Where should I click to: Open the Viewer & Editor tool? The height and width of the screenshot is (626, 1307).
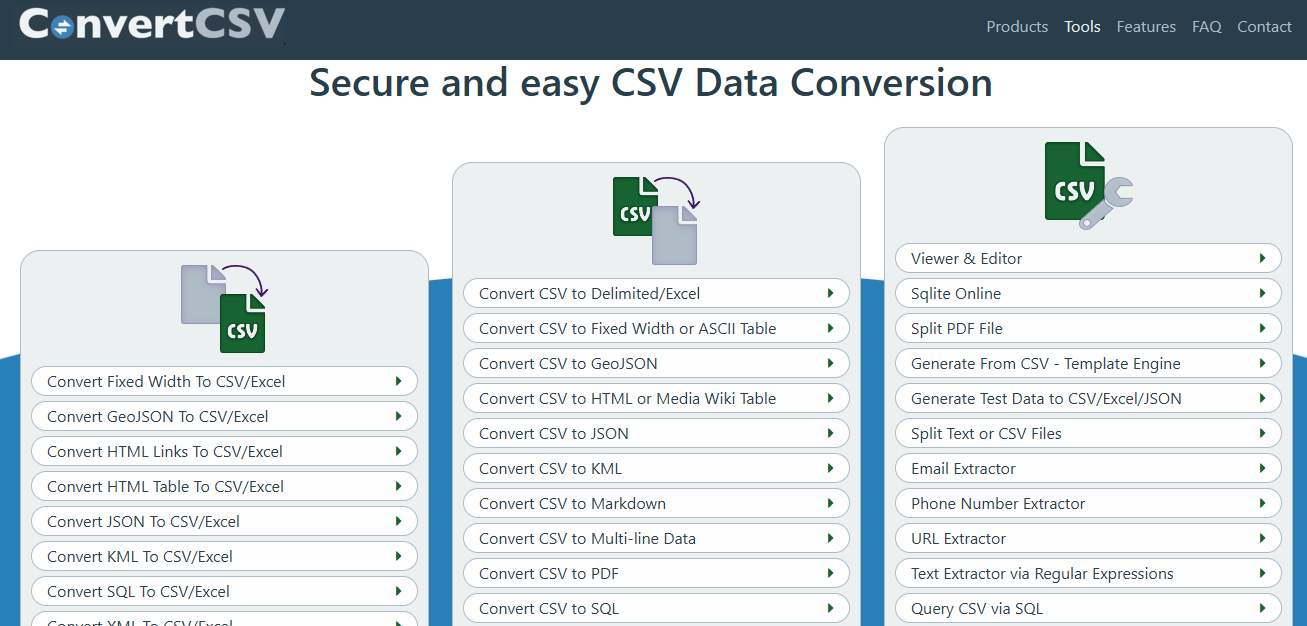coord(1088,258)
